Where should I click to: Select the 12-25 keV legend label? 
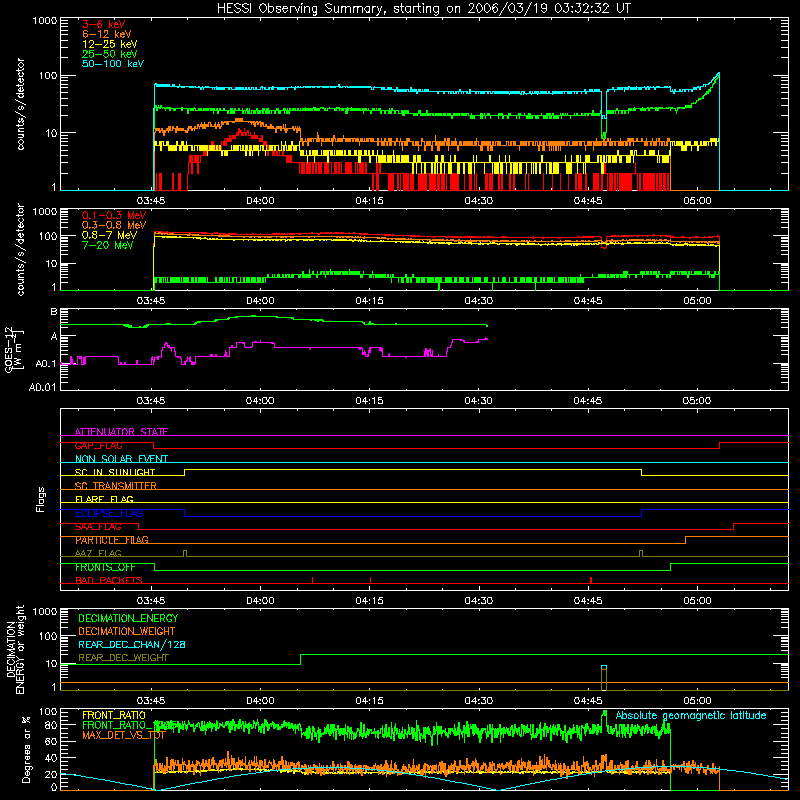tap(109, 44)
